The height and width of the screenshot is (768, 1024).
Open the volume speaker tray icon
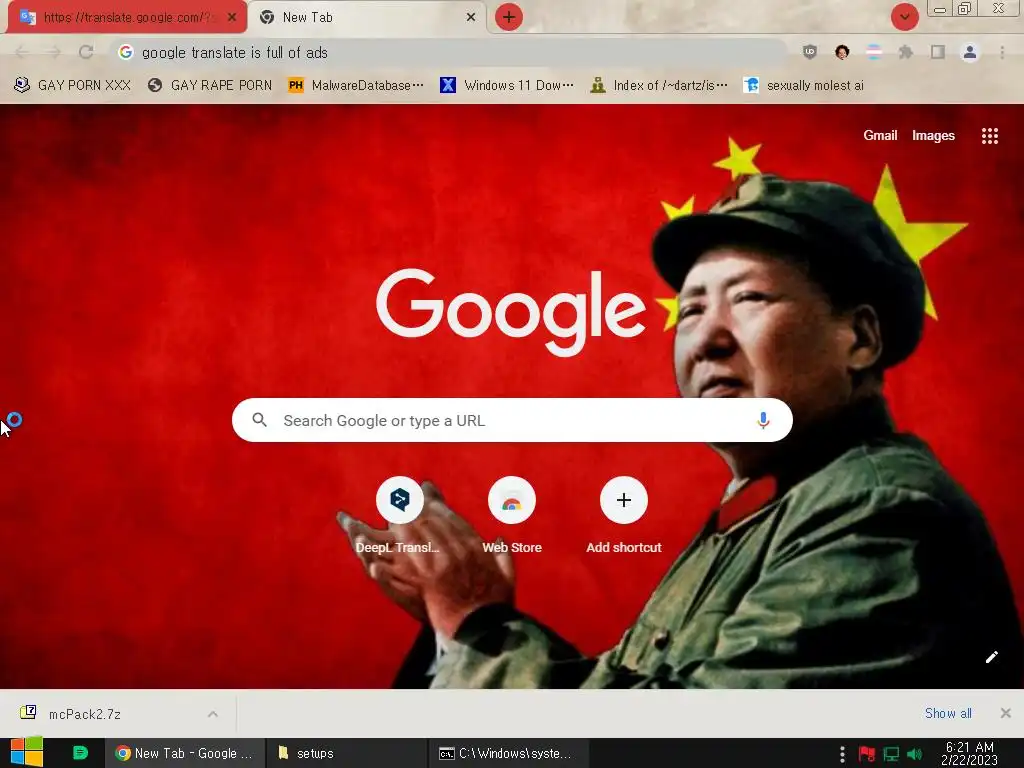914,754
